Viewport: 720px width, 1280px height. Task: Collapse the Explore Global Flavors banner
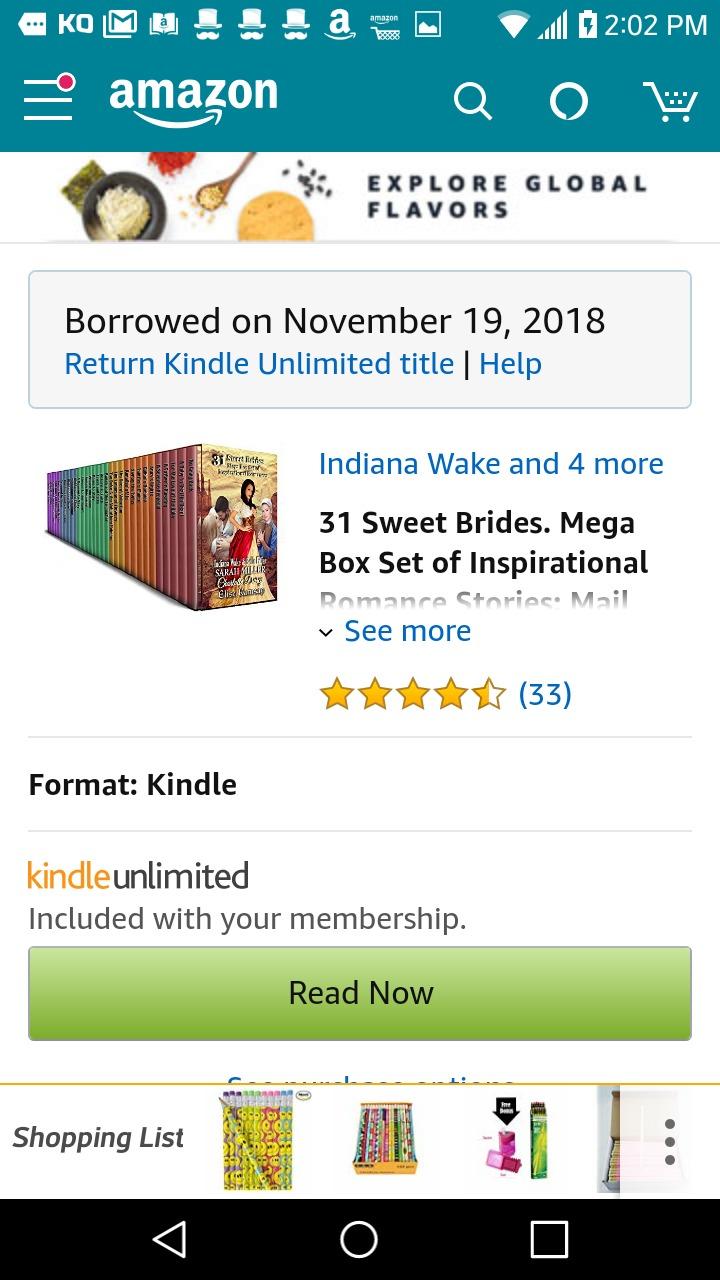[360, 196]
